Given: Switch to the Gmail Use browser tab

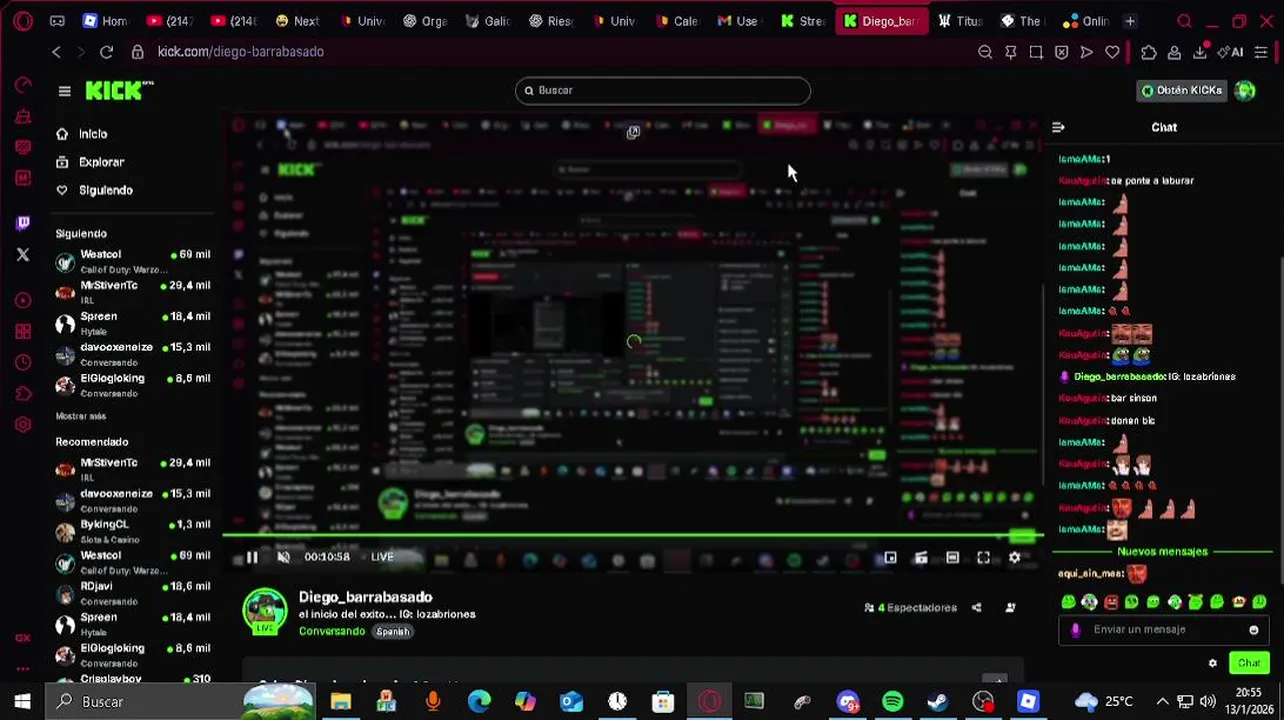Looking at the screenshot, I should (738, 21).
